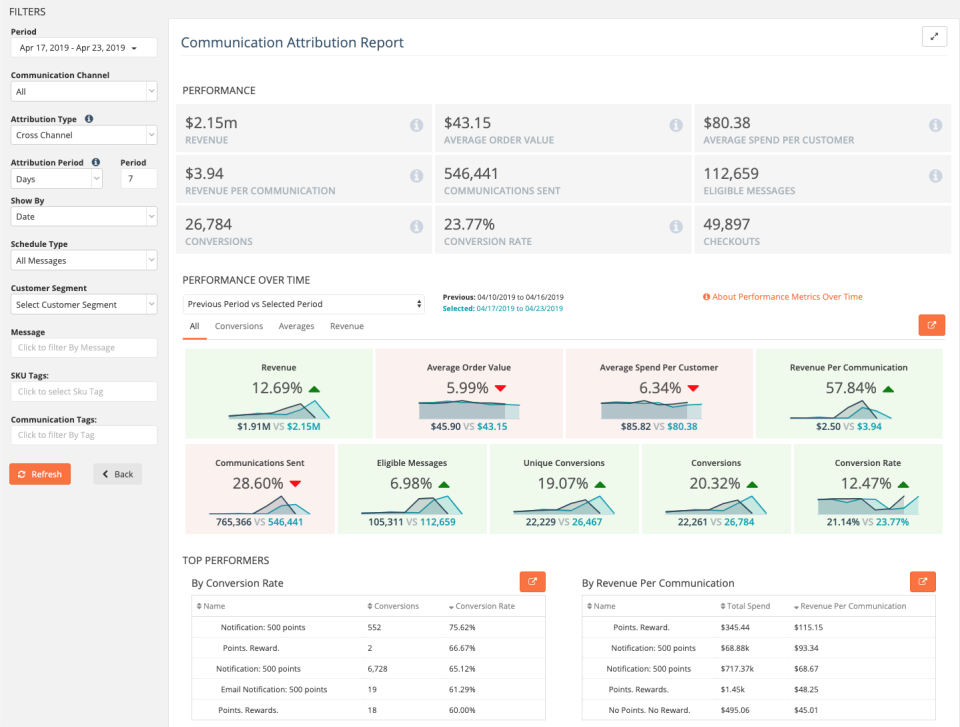960x727 pixels.
Task: Click the Average Order Value info icon
Action: 676,126
